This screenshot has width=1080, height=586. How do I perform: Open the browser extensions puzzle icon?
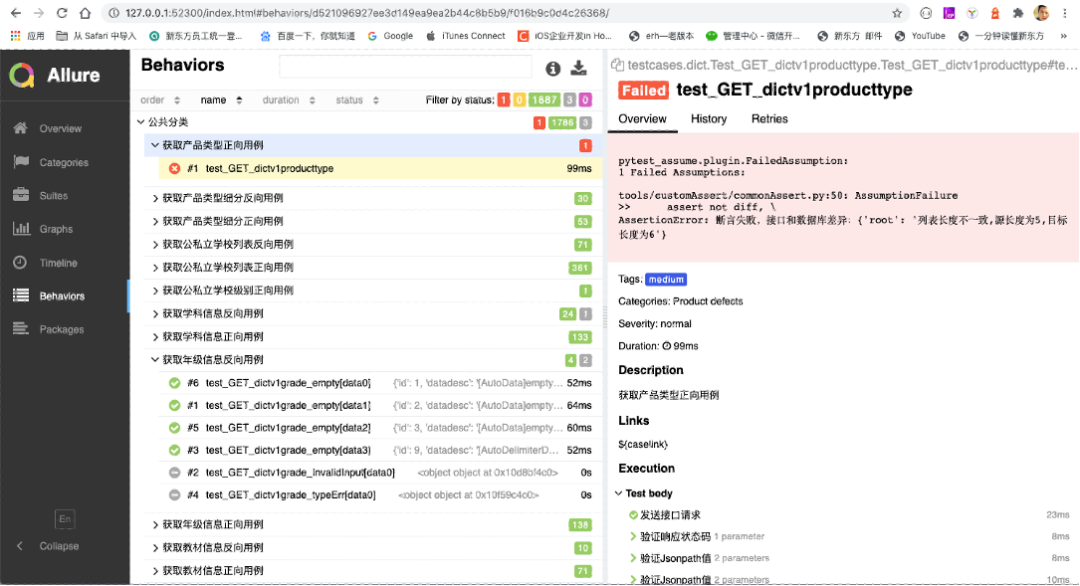click(1017, 13)
